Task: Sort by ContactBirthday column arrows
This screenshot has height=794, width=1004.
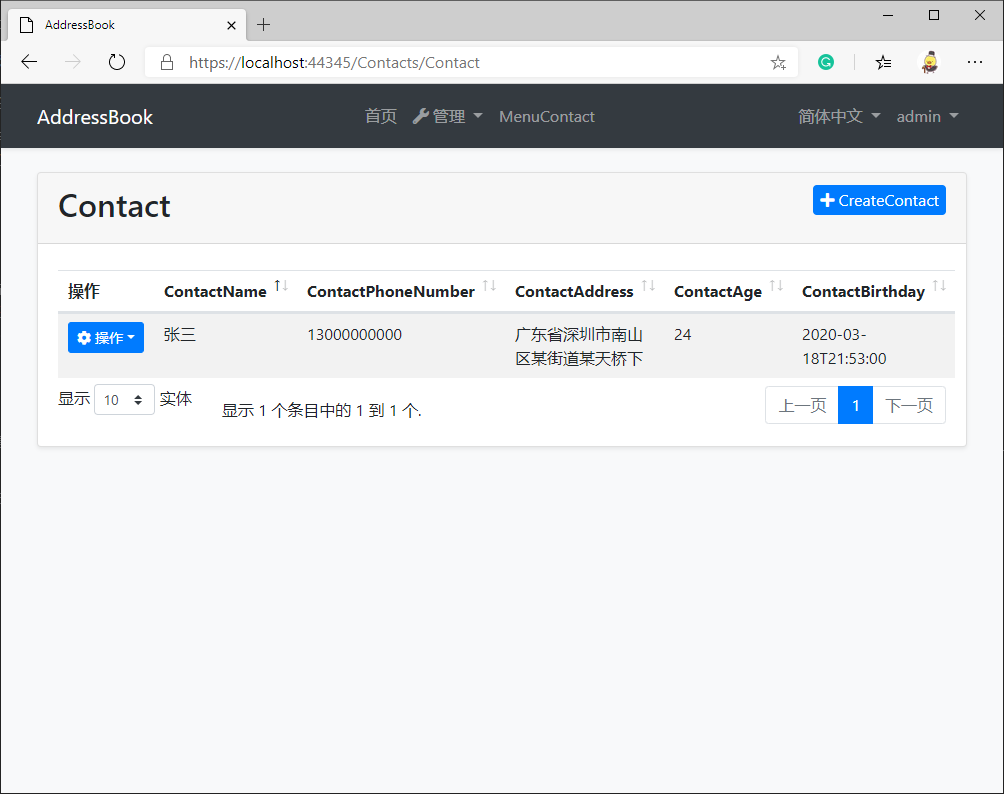Action: tap(939, 286)
